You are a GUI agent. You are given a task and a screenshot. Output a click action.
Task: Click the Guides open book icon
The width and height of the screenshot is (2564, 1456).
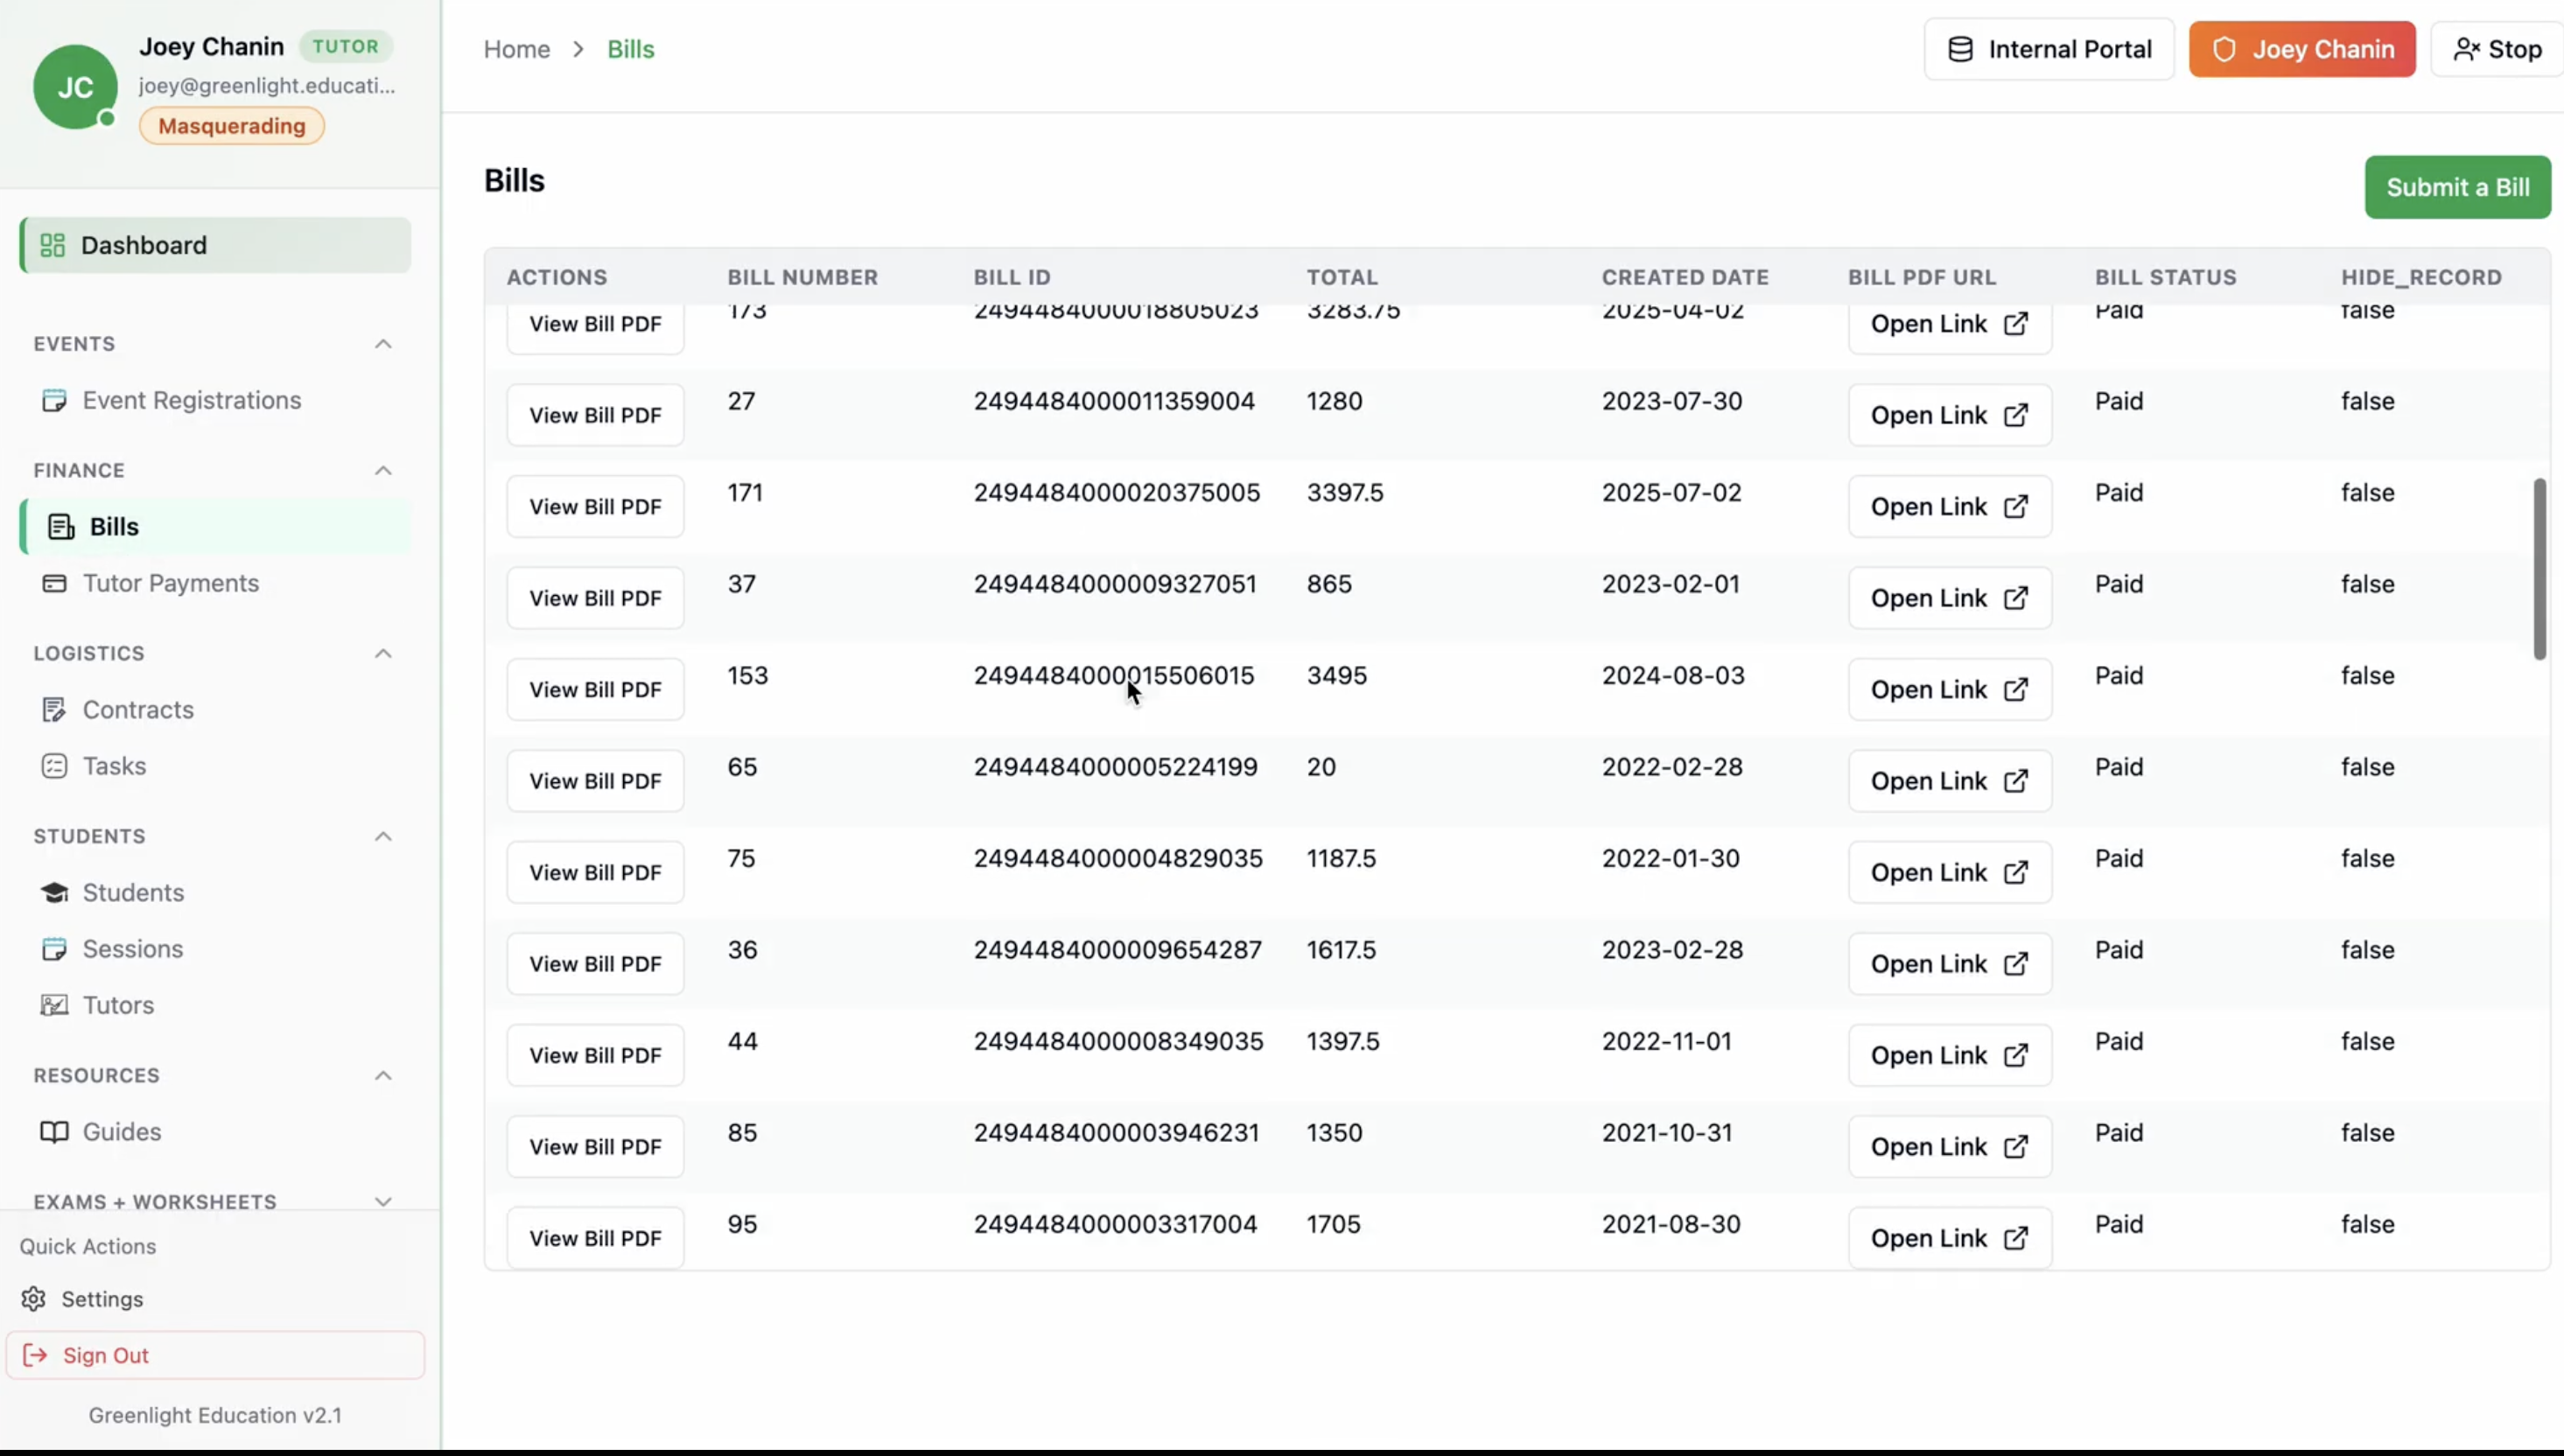pyautogui.click(x=54, y=1132)
